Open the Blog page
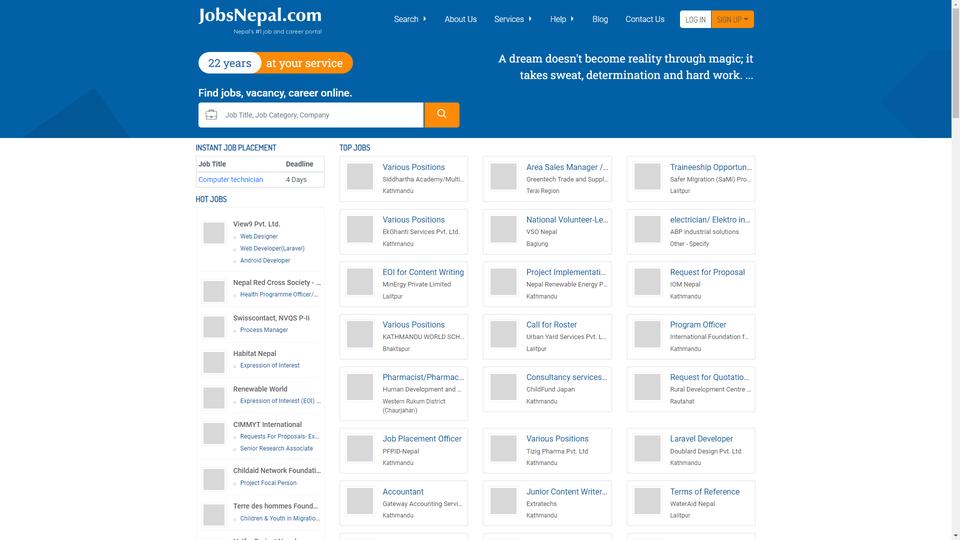 point(600,19)
